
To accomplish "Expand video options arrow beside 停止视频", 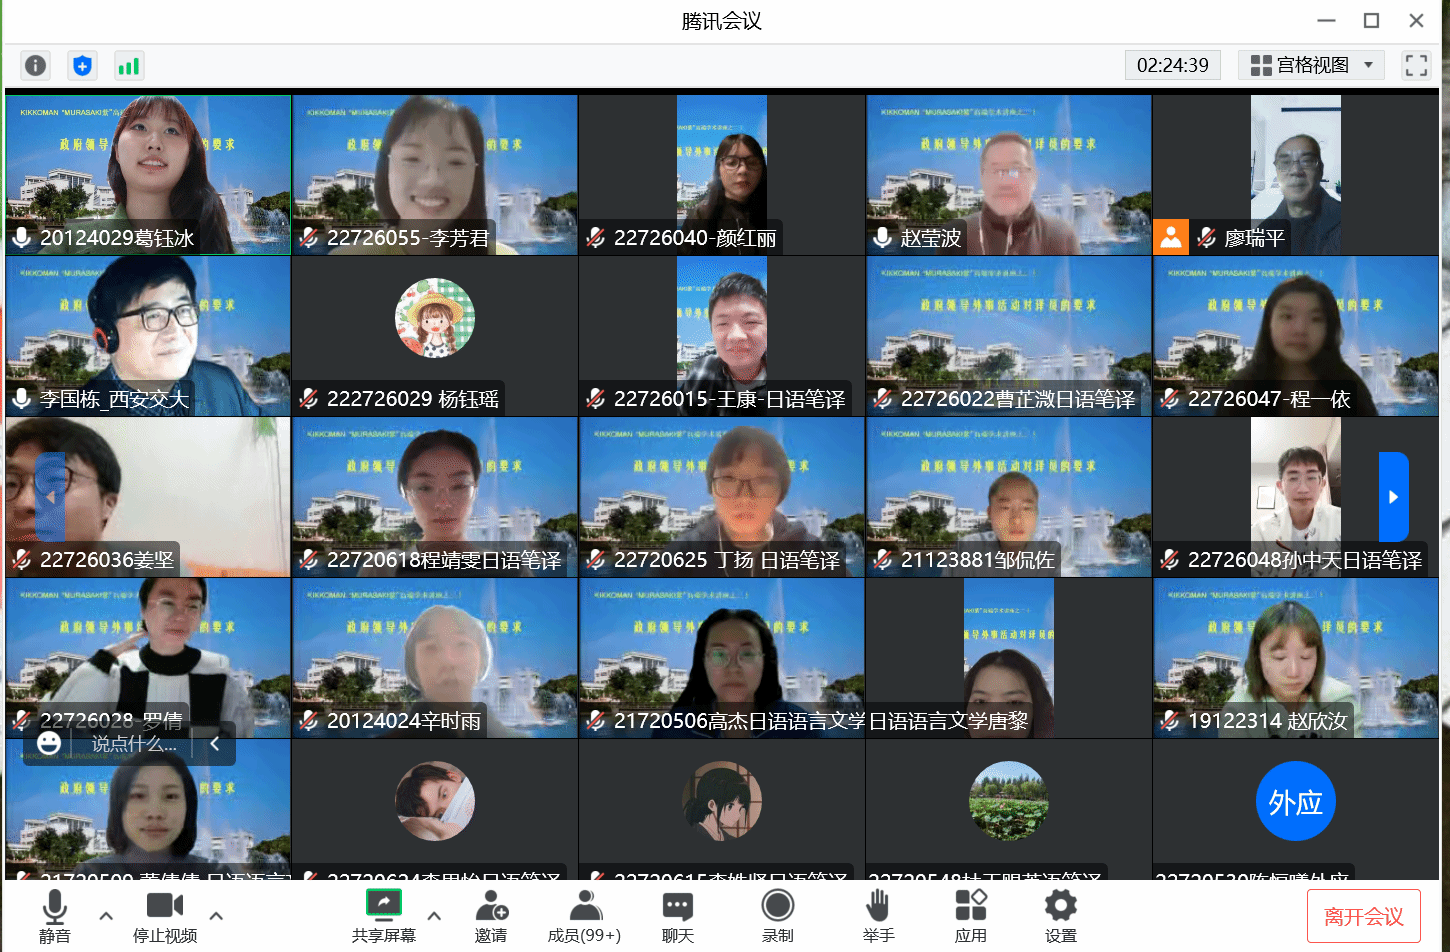I will [216, 915].
